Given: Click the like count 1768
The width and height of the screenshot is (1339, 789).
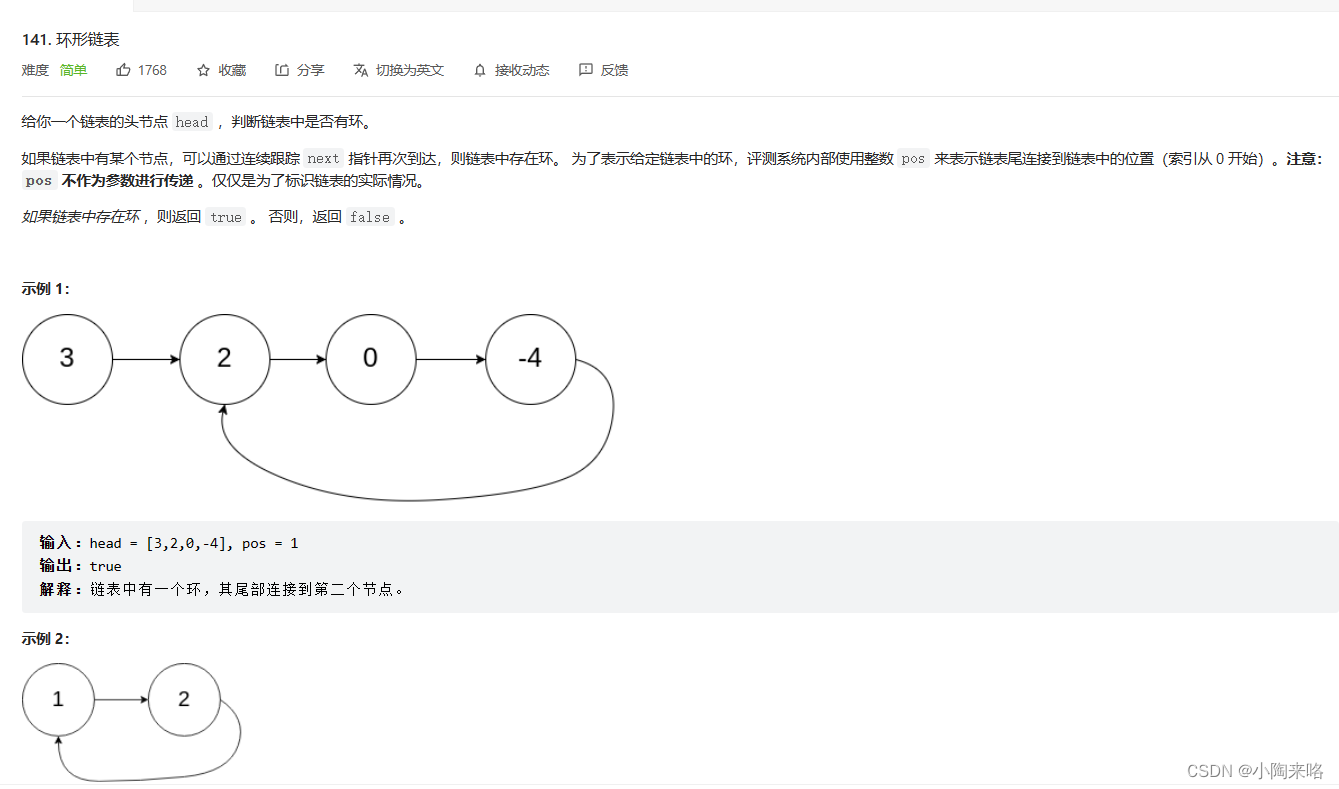Looking at the screenshot, I should 152,70.
